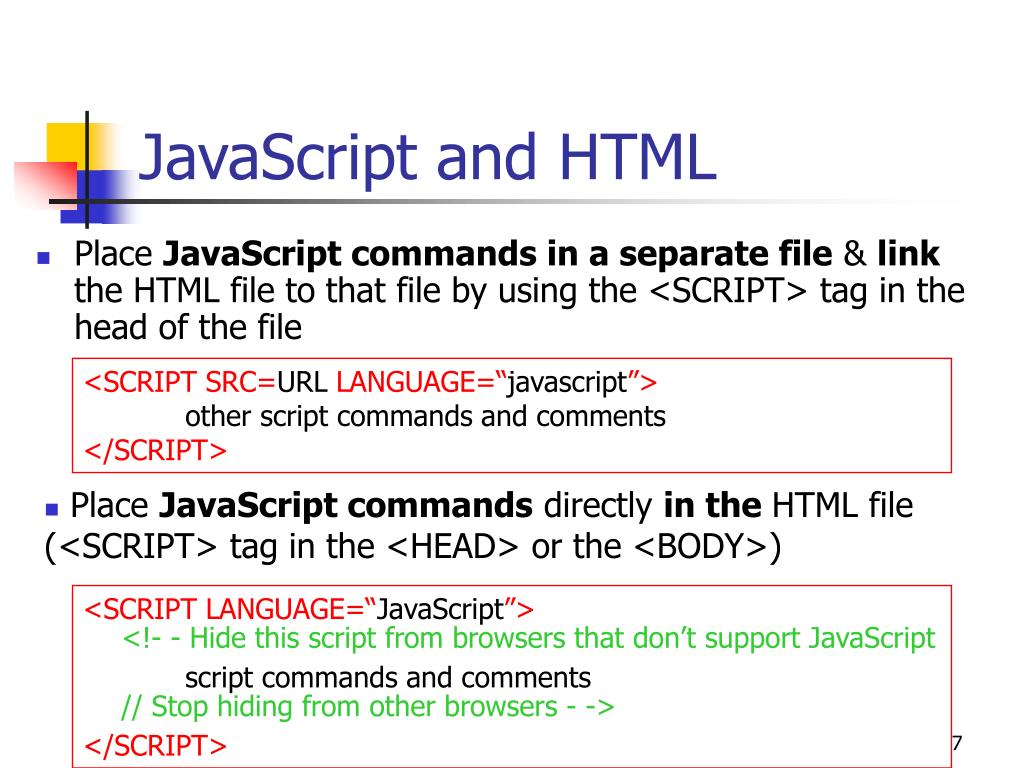The image size is (1024, 768).
Task: Click the green comment 'Hide this script from browsers'
Action: point(379,638)
